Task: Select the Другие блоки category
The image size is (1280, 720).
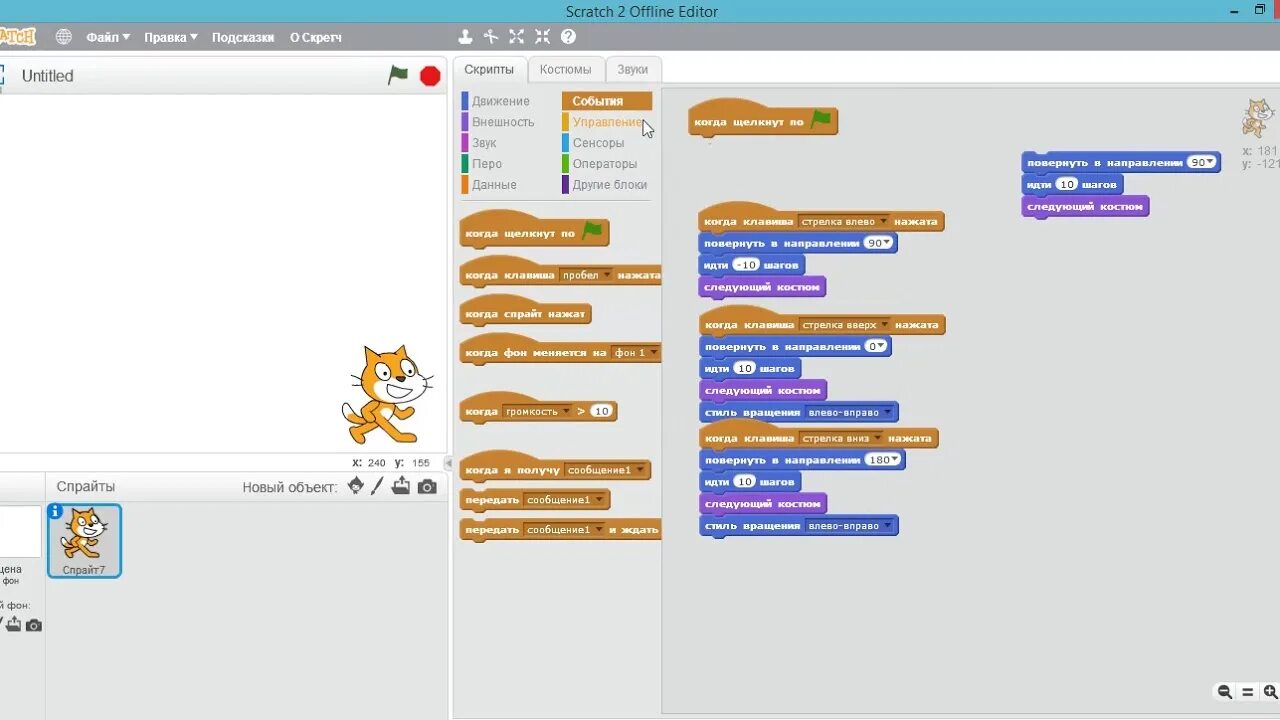Action: 609,185
